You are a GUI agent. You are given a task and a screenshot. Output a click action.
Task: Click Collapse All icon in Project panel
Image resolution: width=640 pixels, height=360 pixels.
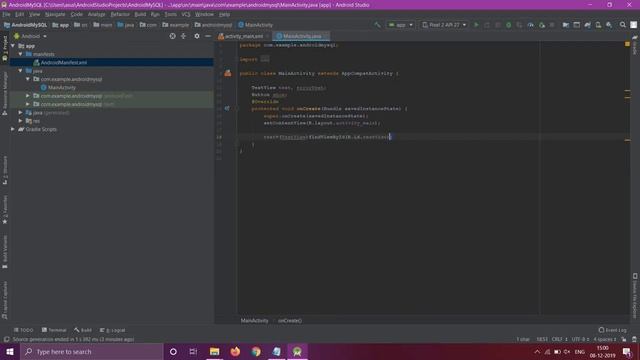pyautogui.click(x=183, y=36)
